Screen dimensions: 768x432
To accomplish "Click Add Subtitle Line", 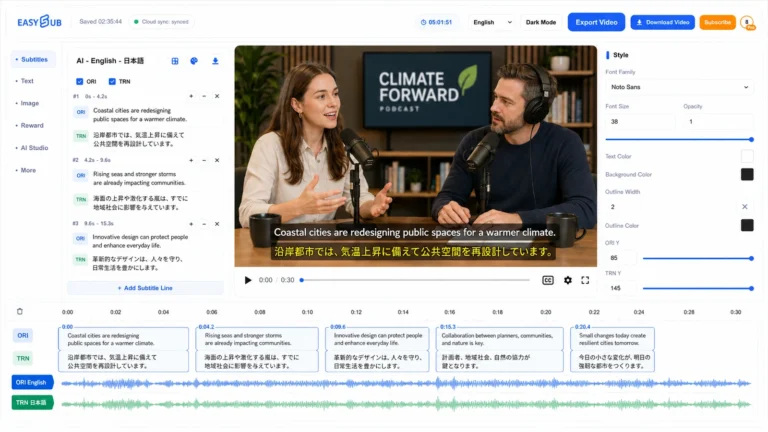I will coord(145,288).
